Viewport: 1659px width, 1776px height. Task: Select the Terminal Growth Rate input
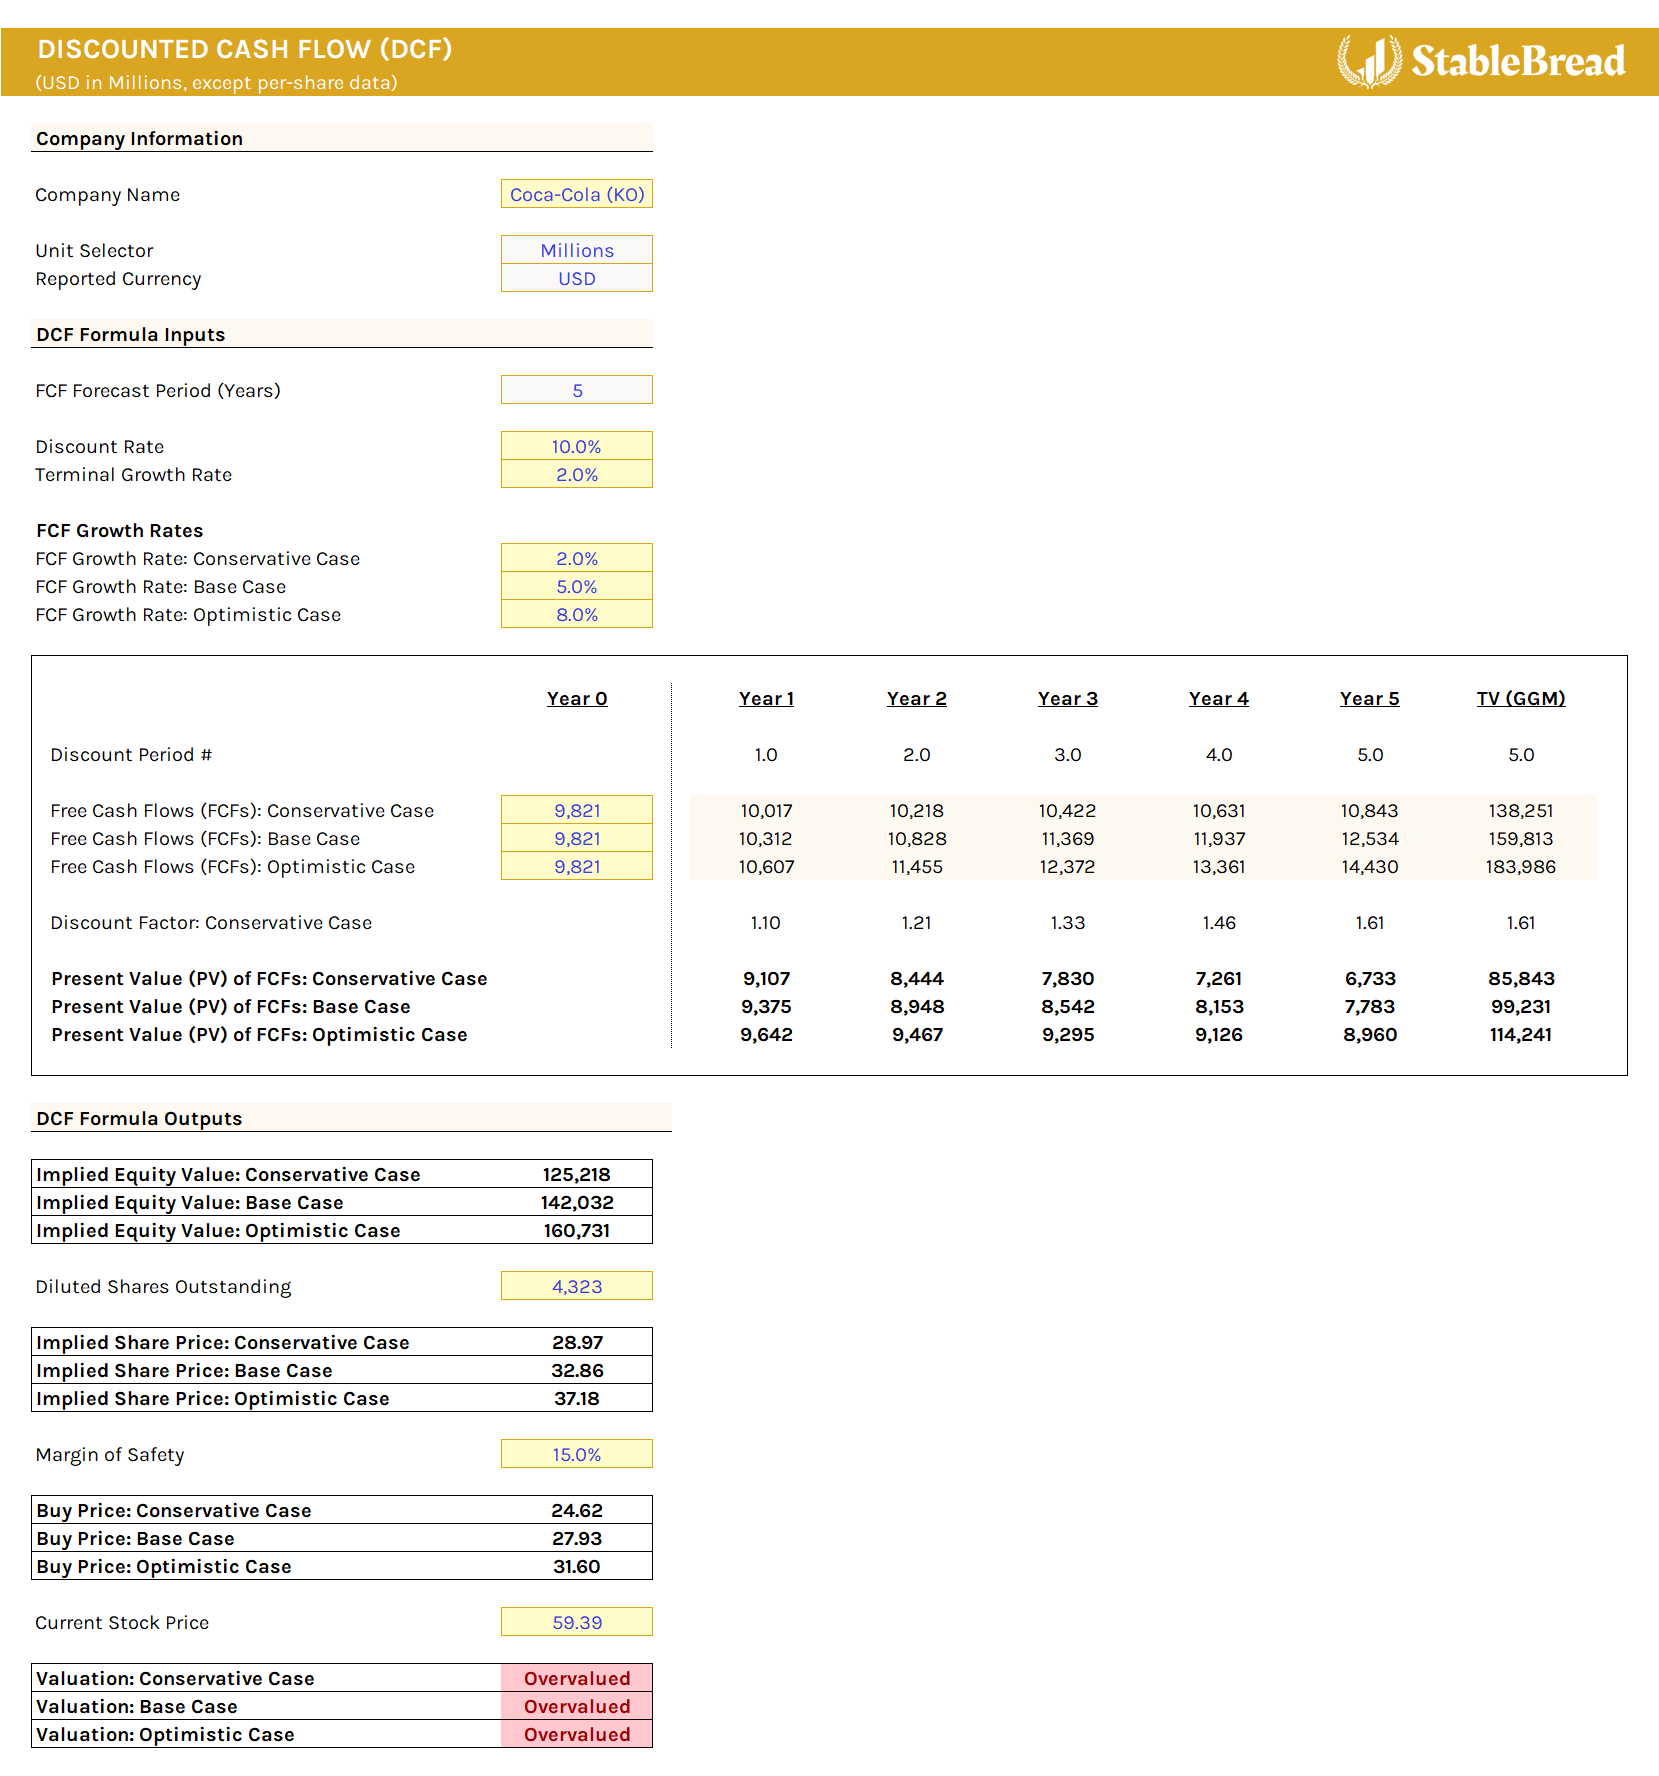pos(576,475)
